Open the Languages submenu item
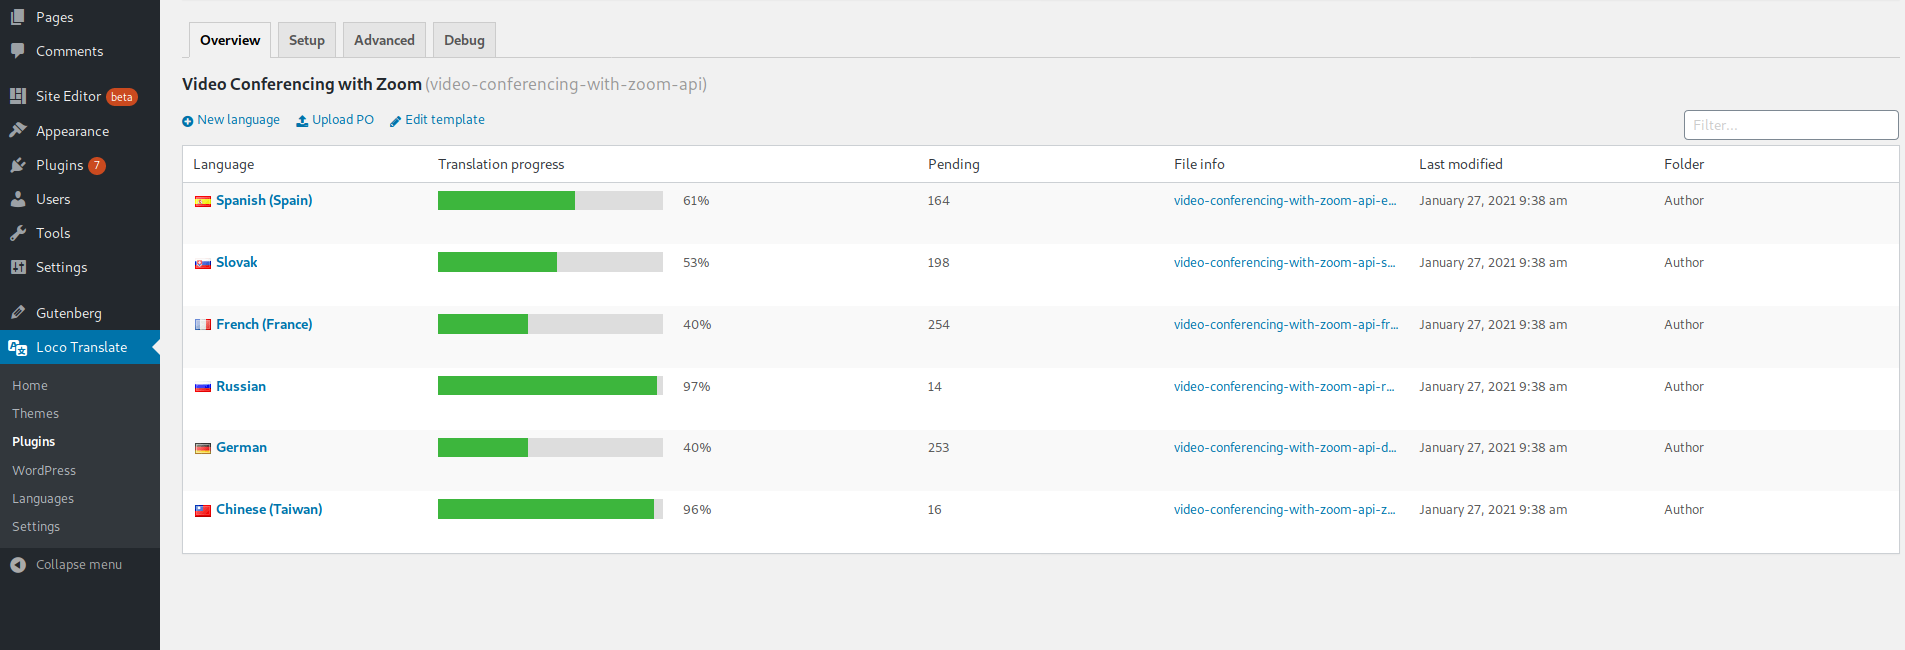Image resolution: width=1905 pixels, height=650 pixels. [x=43, y=498]
